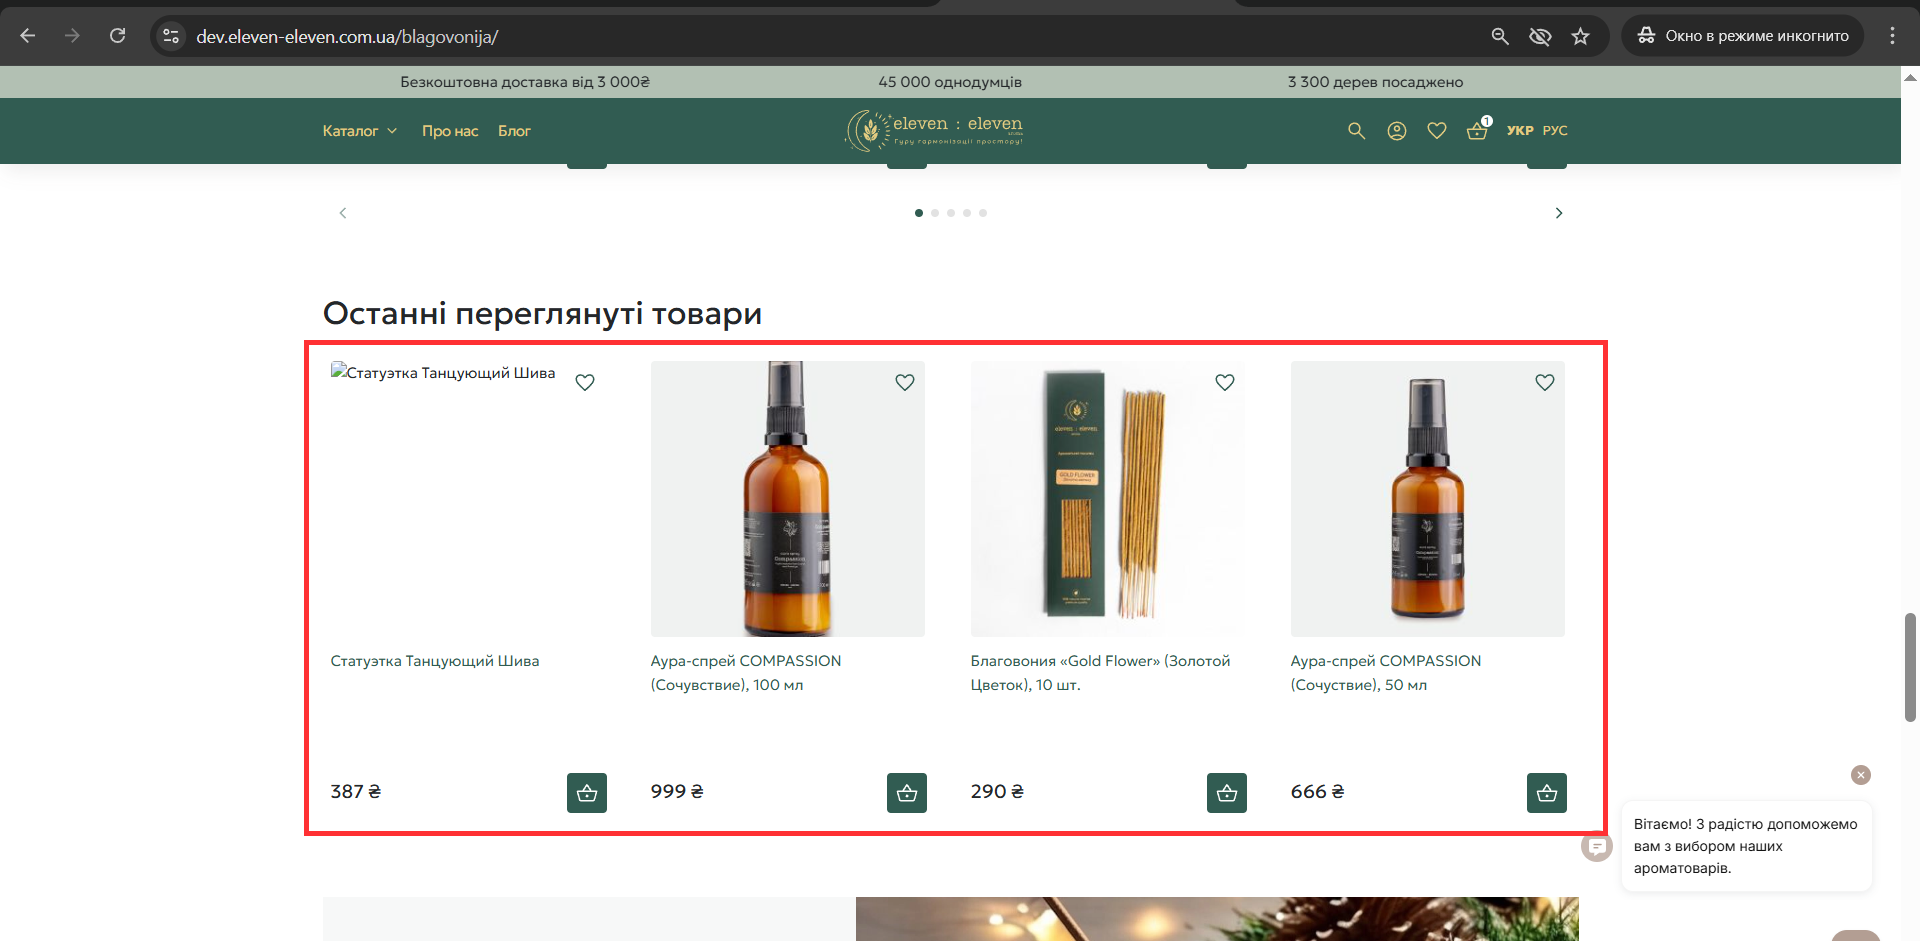
Task: Open Благовония Gold Flower product link
Action: 1100,673
